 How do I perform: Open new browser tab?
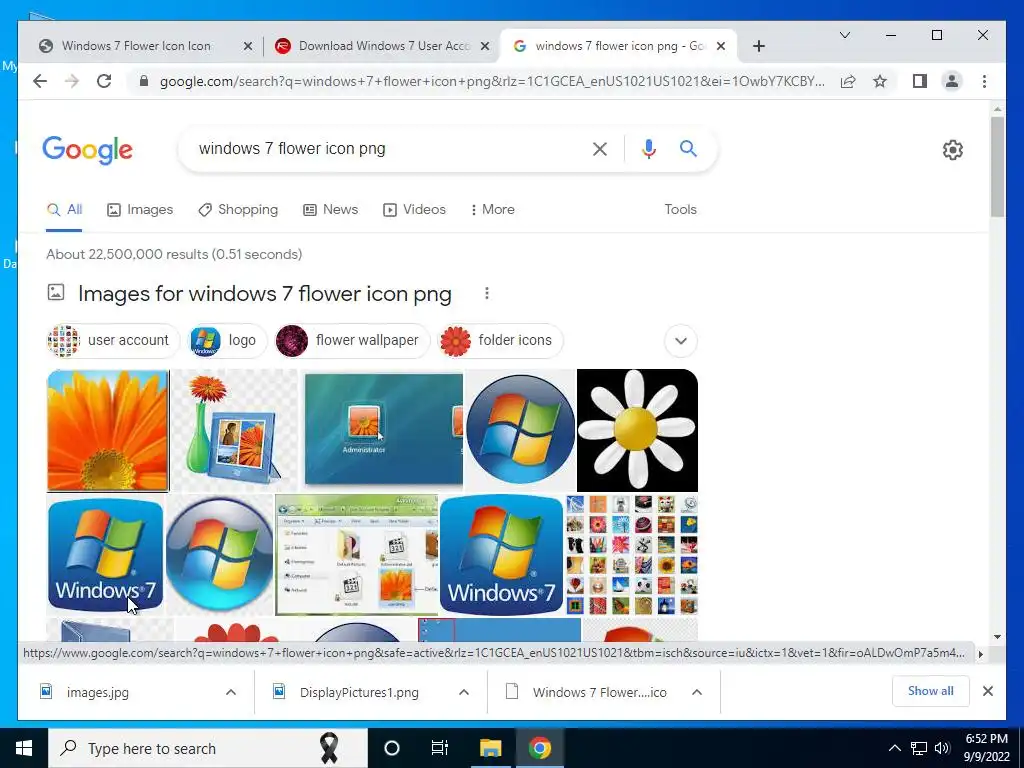coord(758,46)
